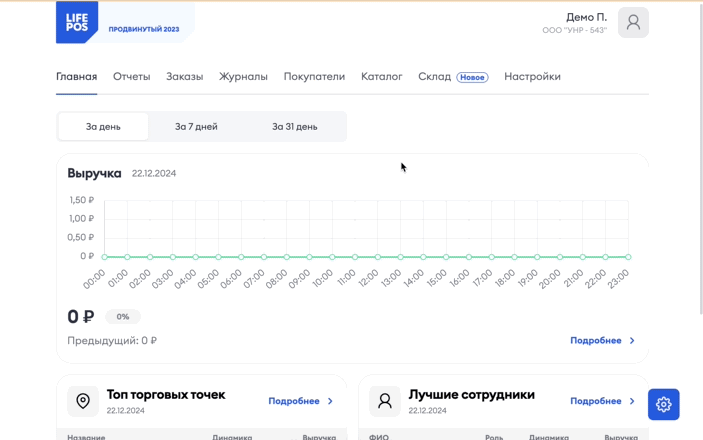Click the Продвинутый 2023 plan label

click(x=144, y=29)
